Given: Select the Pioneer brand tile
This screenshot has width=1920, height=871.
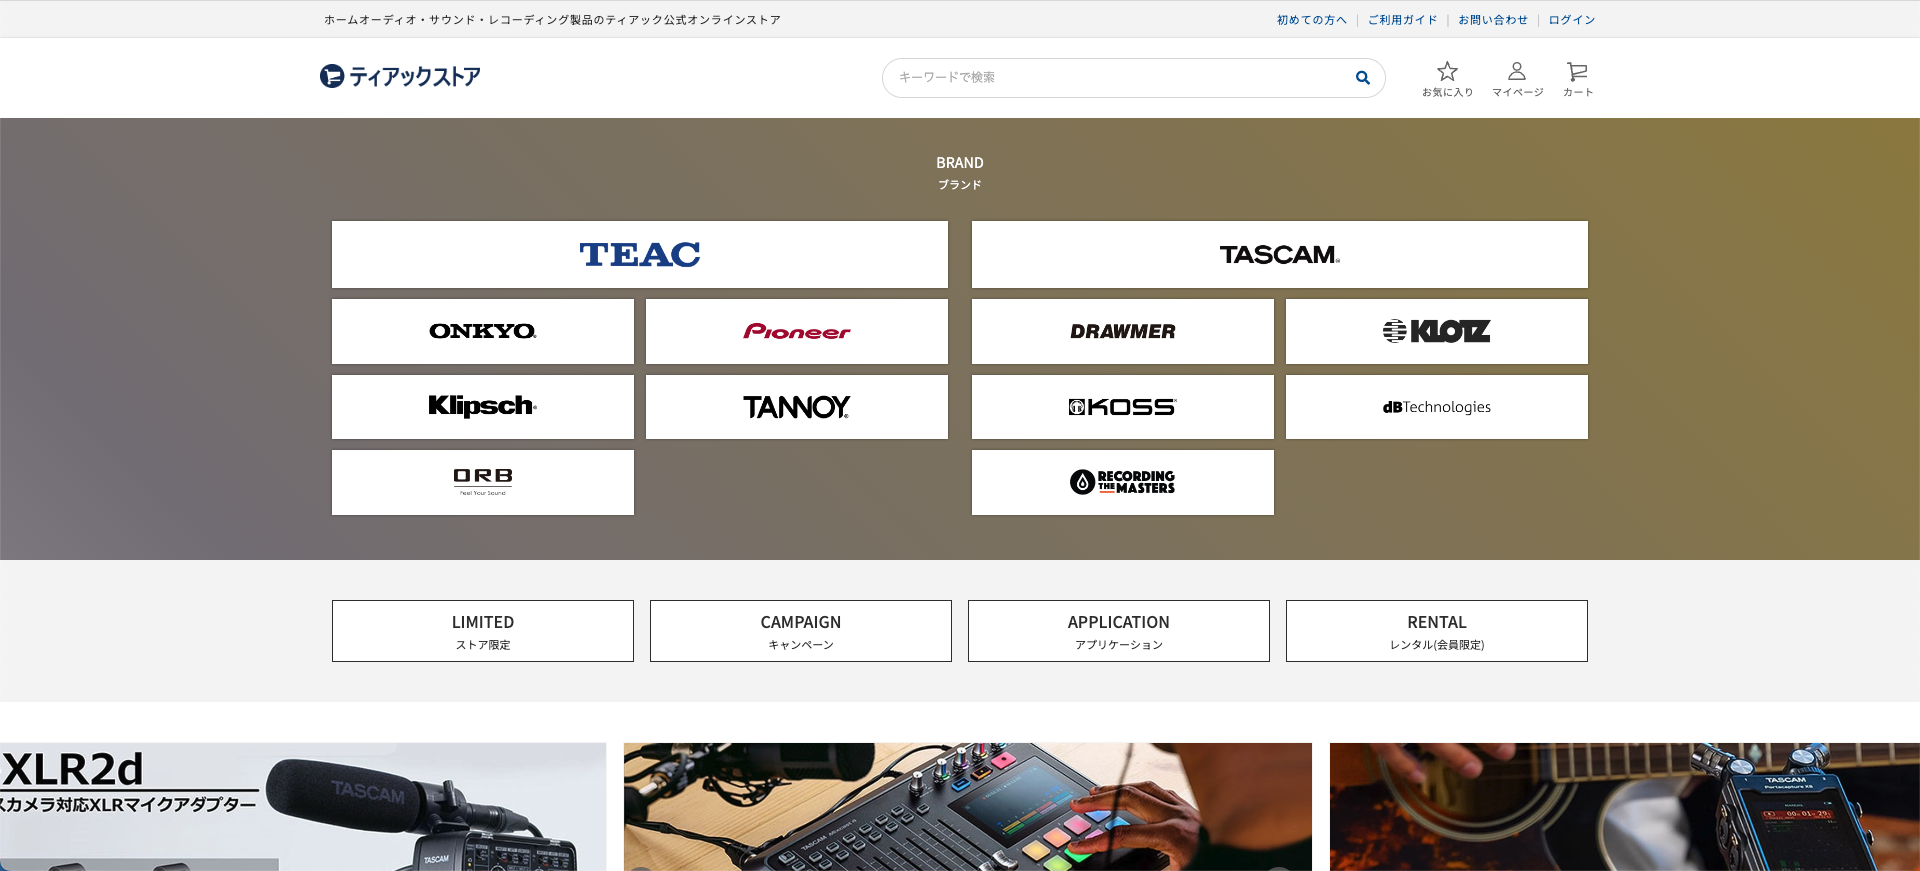Looking at the screenshot, I should (x=797, y=331).
